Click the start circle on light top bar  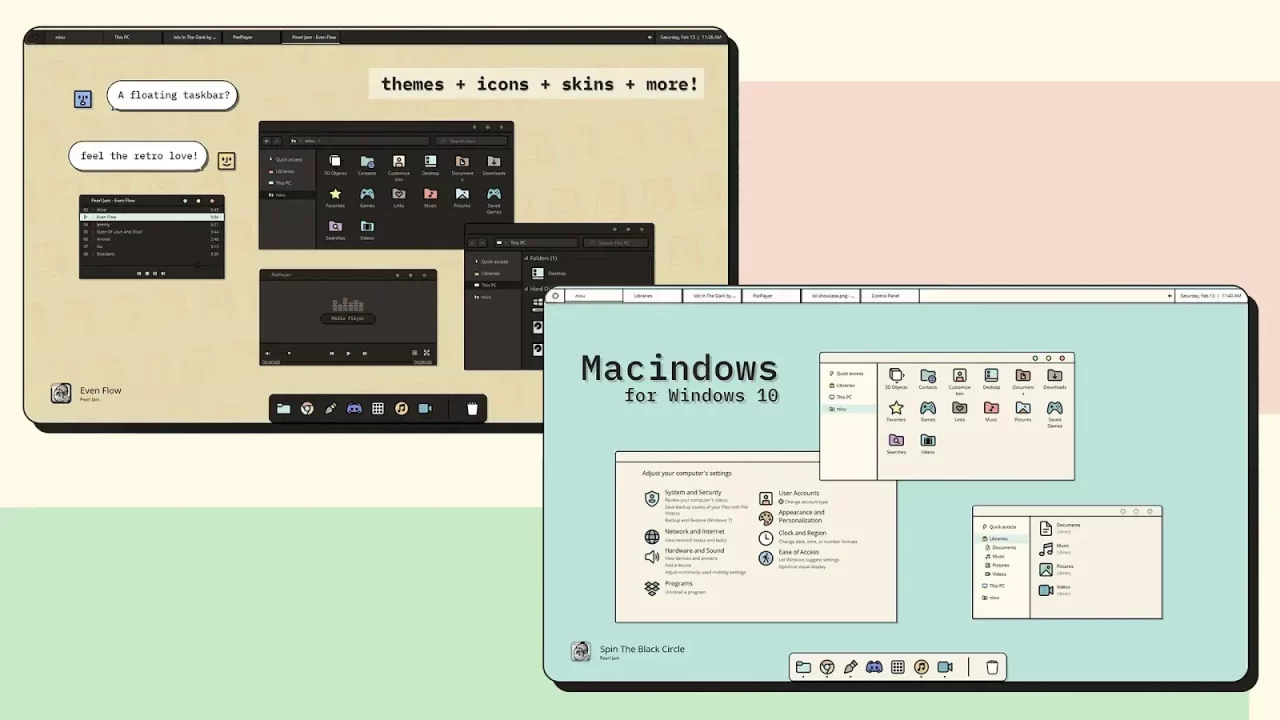(x=556, y=296)
